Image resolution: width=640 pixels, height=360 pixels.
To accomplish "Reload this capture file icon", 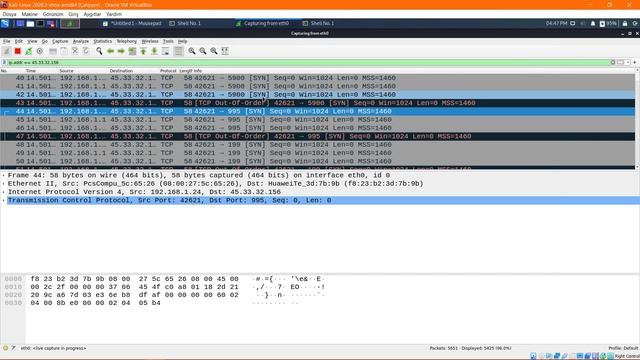I will [x=86, y=51].
